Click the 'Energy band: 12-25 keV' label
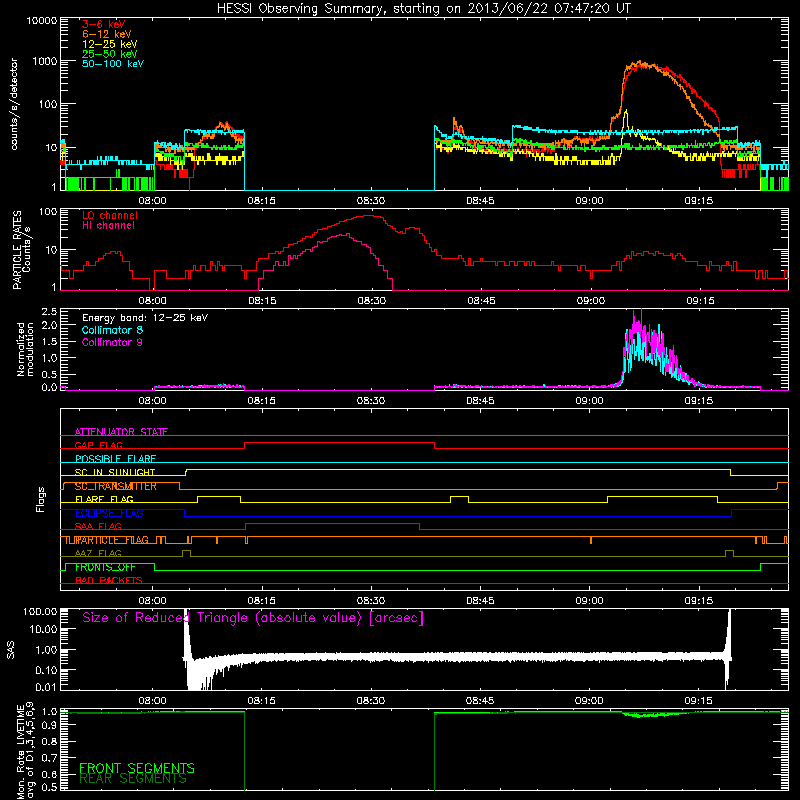Image resolution: width=800 pixels, height=800 pixels. pyautogui.click(x=145, y=318)
